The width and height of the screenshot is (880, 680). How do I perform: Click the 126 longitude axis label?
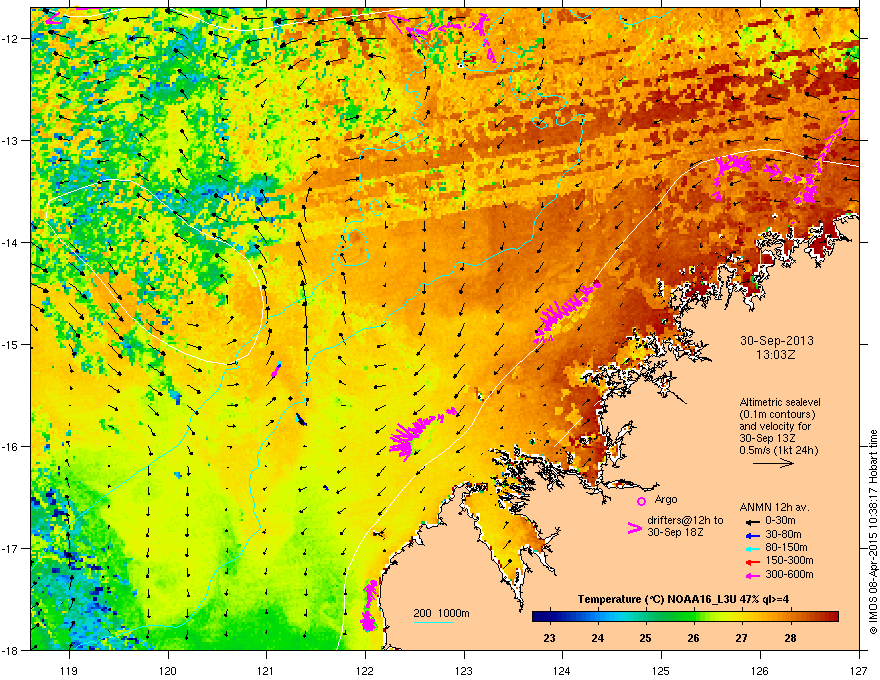tap(760, 670)
